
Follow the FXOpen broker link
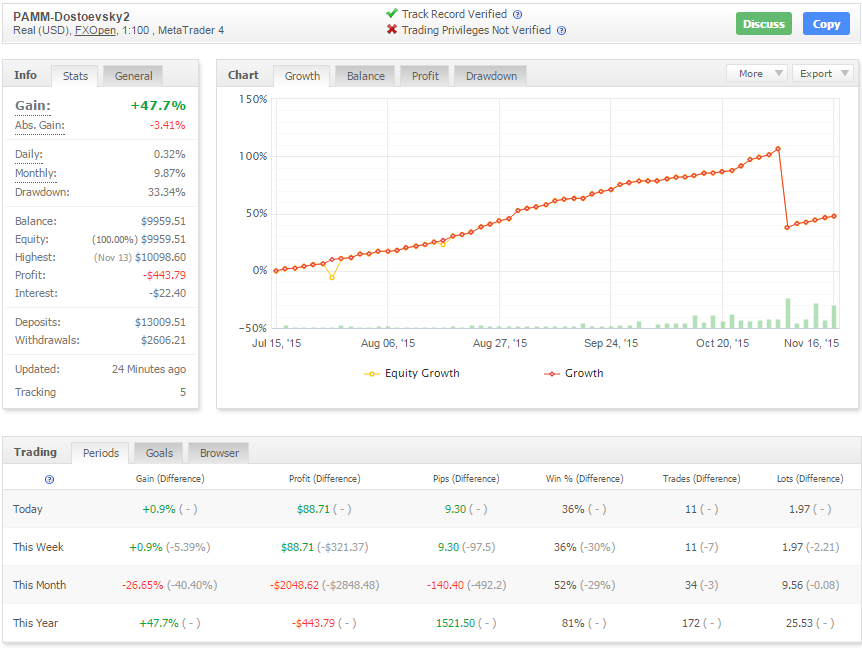(x=94, y=31)
